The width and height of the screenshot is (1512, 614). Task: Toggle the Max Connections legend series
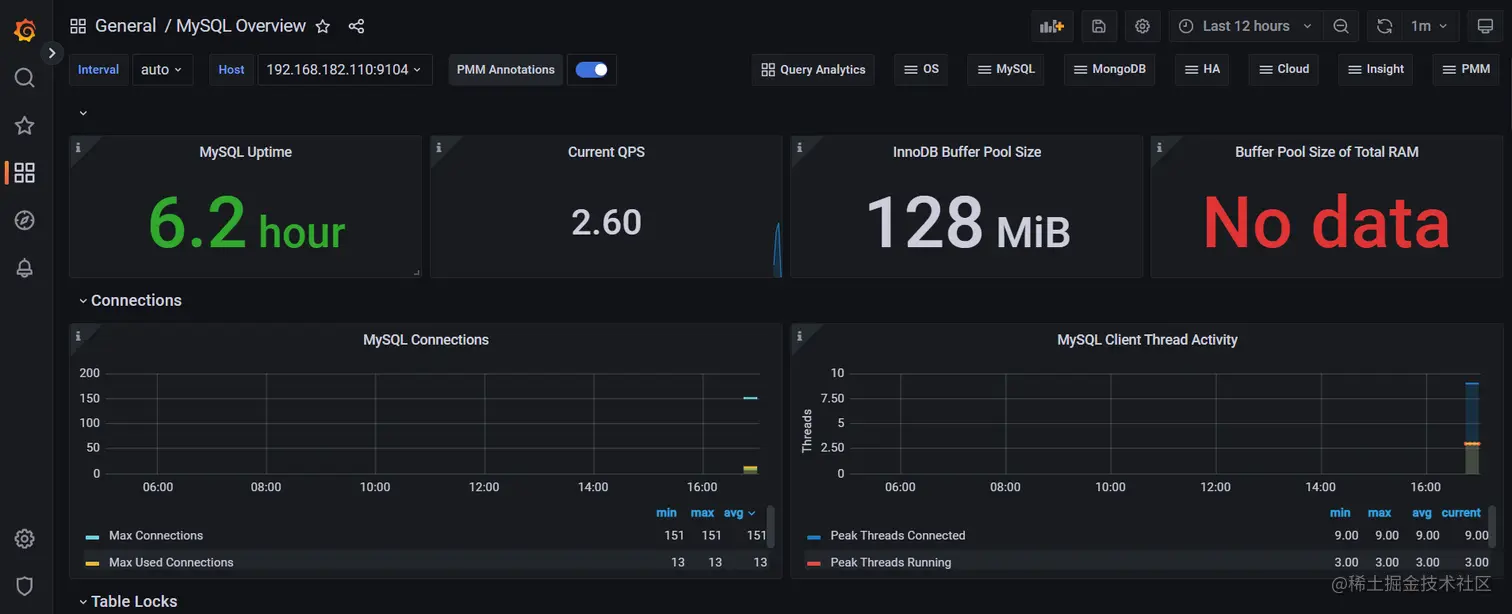[x=156, y=536]
